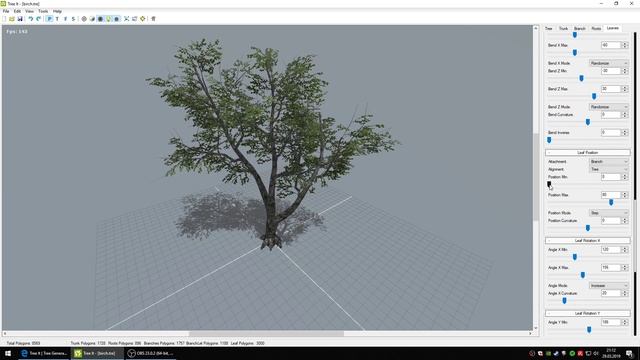Open the Attachment dropdown
The height and width of the screenshot is (360, 640).
pyautogui.click(x=609, y=162)
